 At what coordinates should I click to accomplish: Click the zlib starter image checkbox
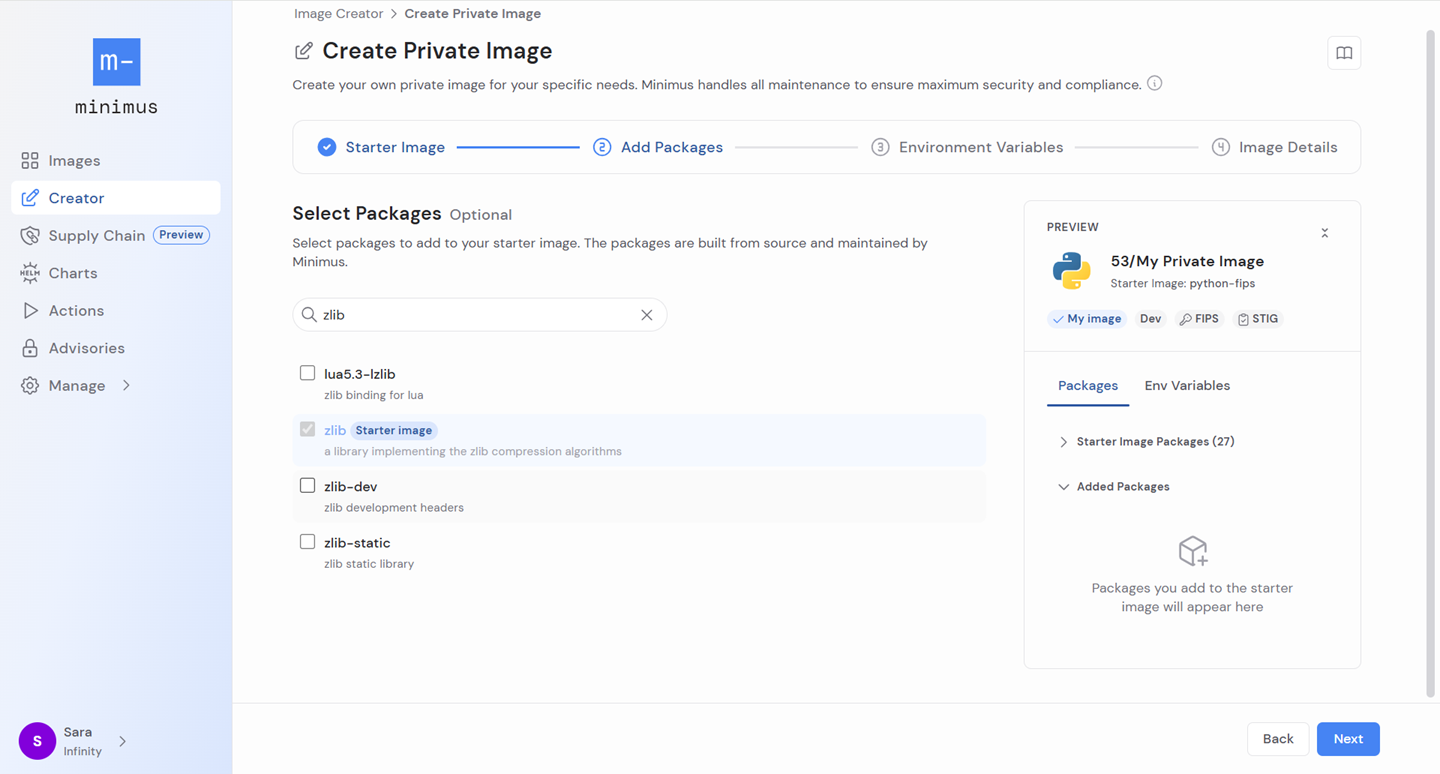pos(307,429)
